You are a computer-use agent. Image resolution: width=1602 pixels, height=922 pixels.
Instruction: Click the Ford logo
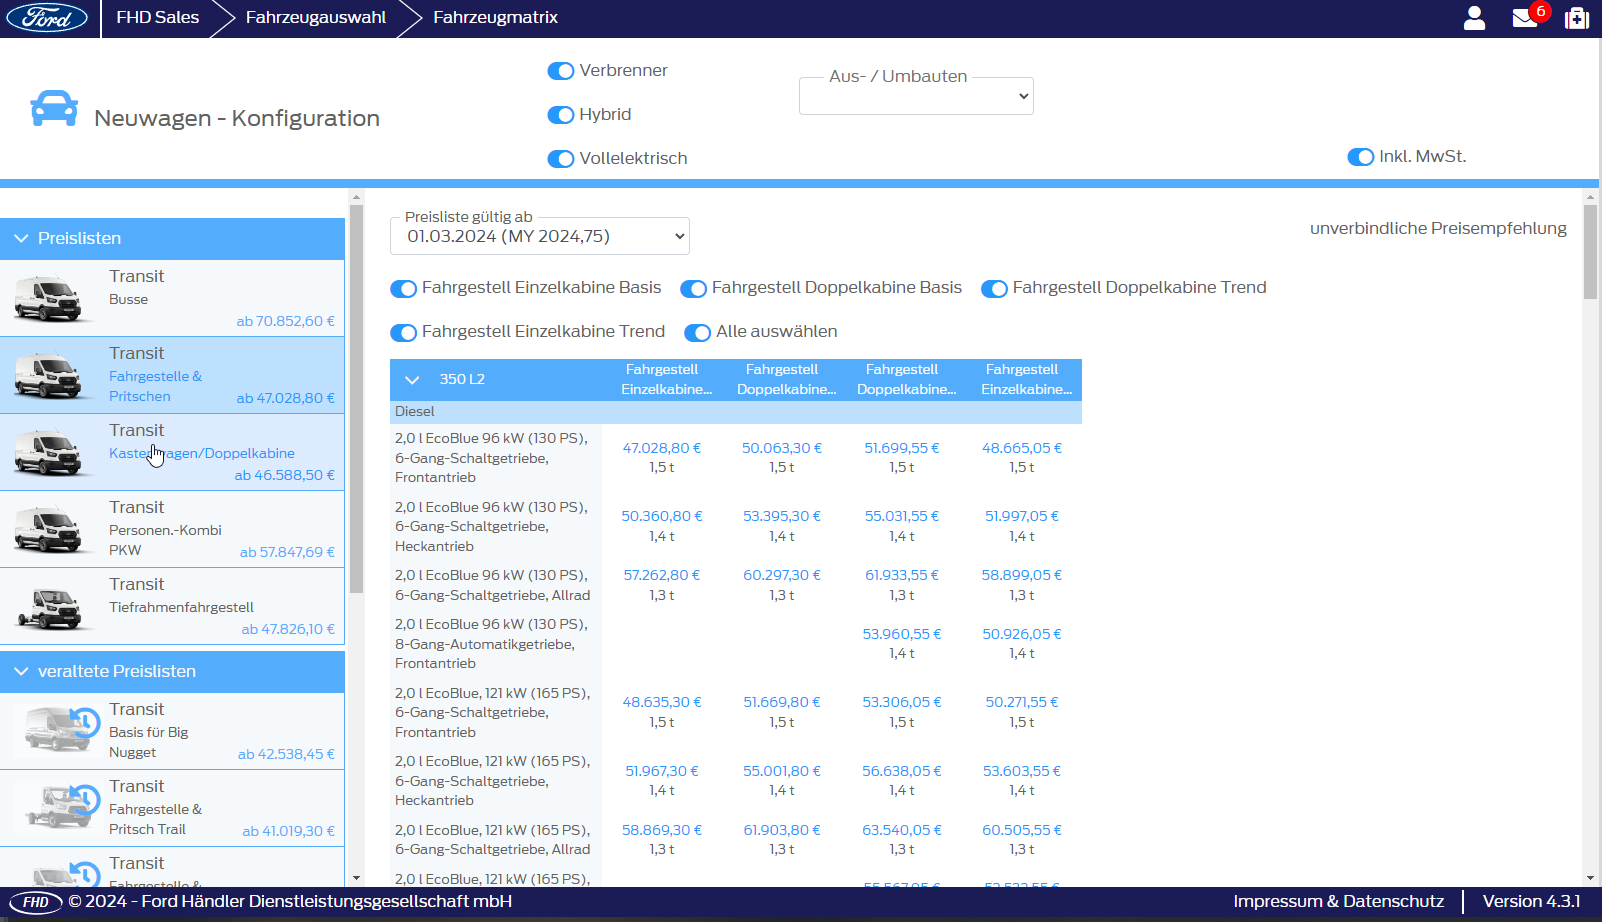[x=47, y=17]
